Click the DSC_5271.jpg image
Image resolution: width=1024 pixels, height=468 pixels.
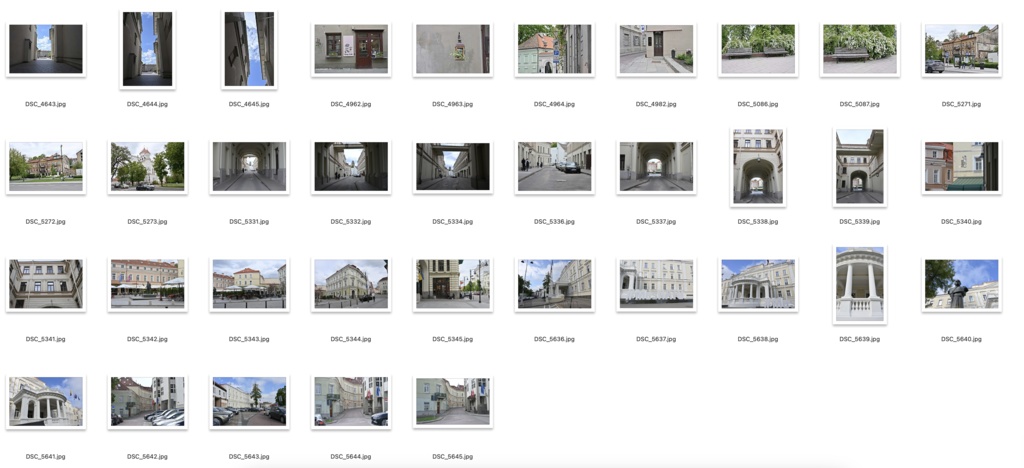961,49
